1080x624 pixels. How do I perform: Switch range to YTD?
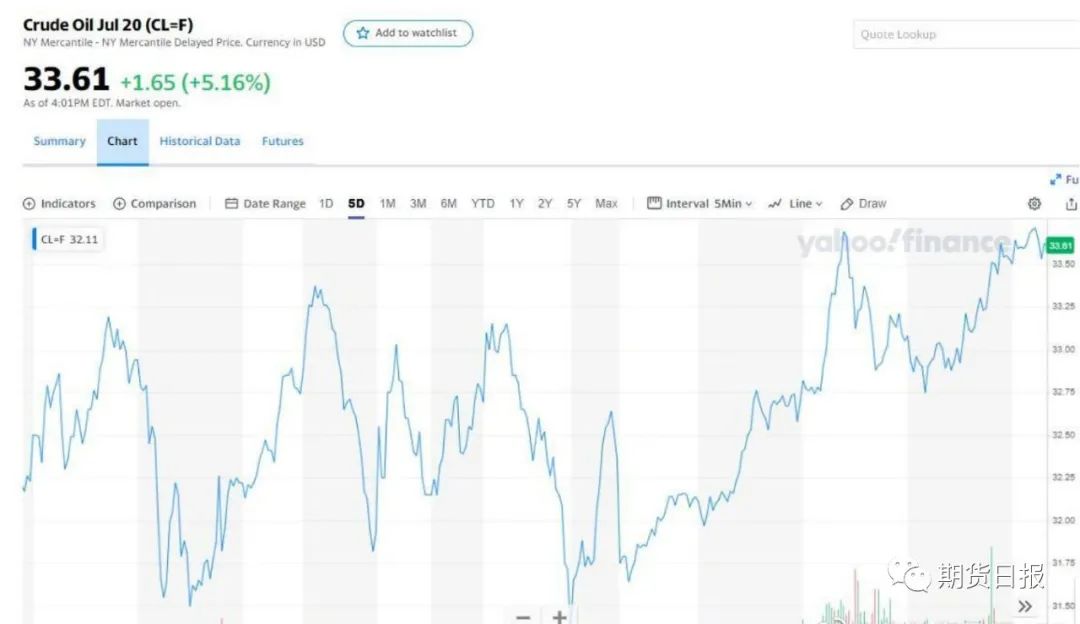point(483,204)
